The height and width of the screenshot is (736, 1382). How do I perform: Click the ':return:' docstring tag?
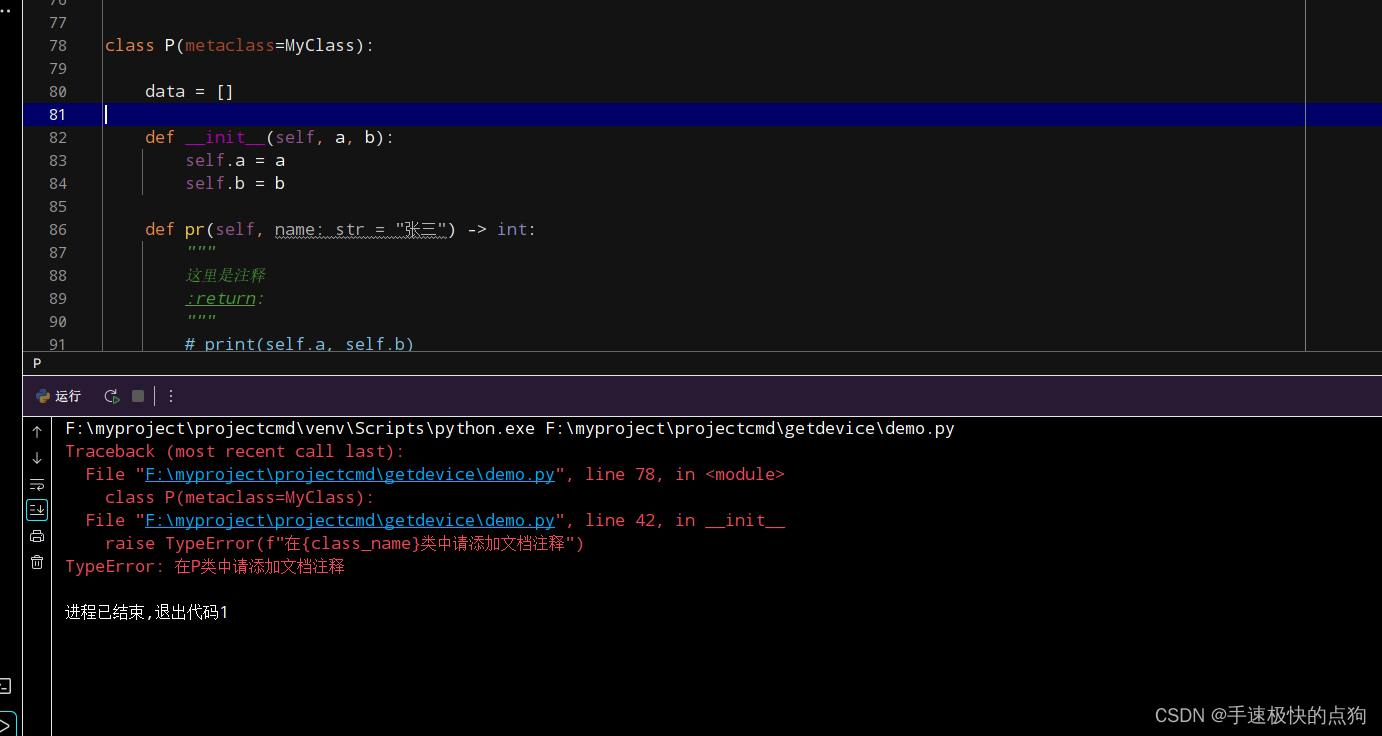tap(225, 299)
